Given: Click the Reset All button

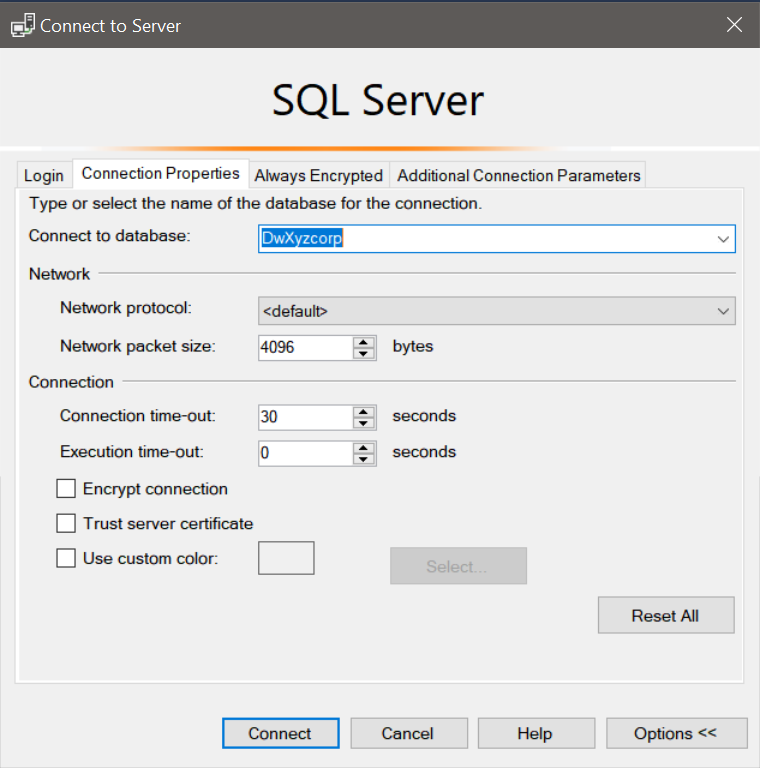Looking at the screenshot, I should pyautogui.click(x=665, y=615).
